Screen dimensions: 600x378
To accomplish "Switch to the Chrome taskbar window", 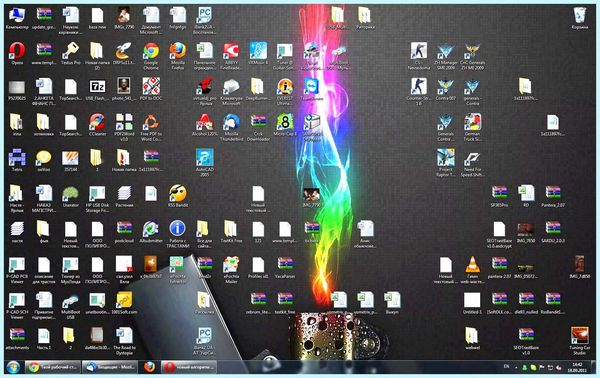I will 53,367.
